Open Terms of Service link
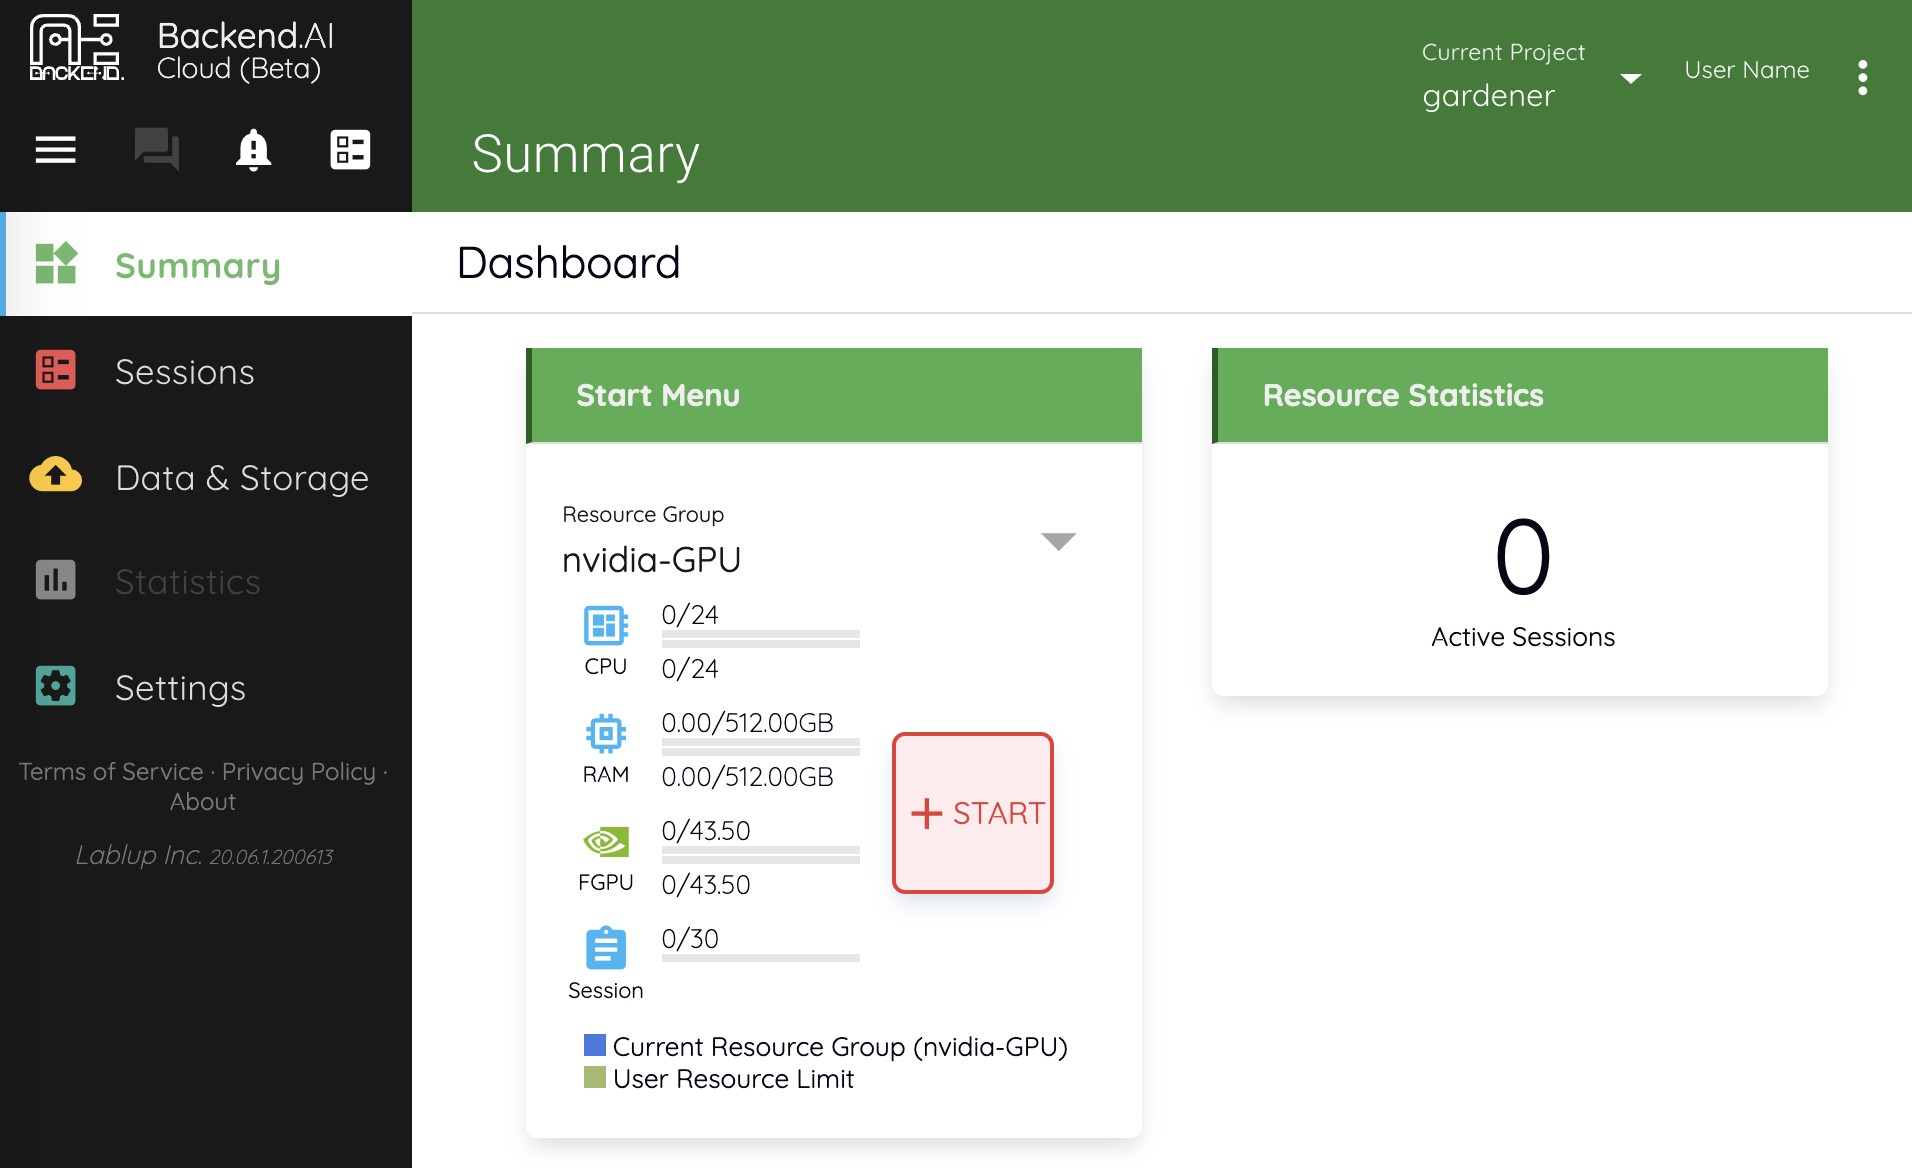Image resolution: width=1912 pixels, height=1168 pixels. (111, 772)
